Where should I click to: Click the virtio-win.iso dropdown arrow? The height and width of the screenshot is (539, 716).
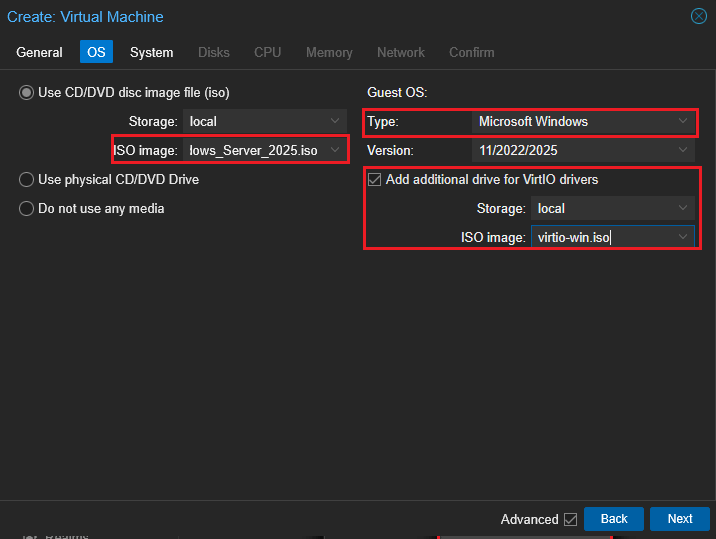coord(683,237)
